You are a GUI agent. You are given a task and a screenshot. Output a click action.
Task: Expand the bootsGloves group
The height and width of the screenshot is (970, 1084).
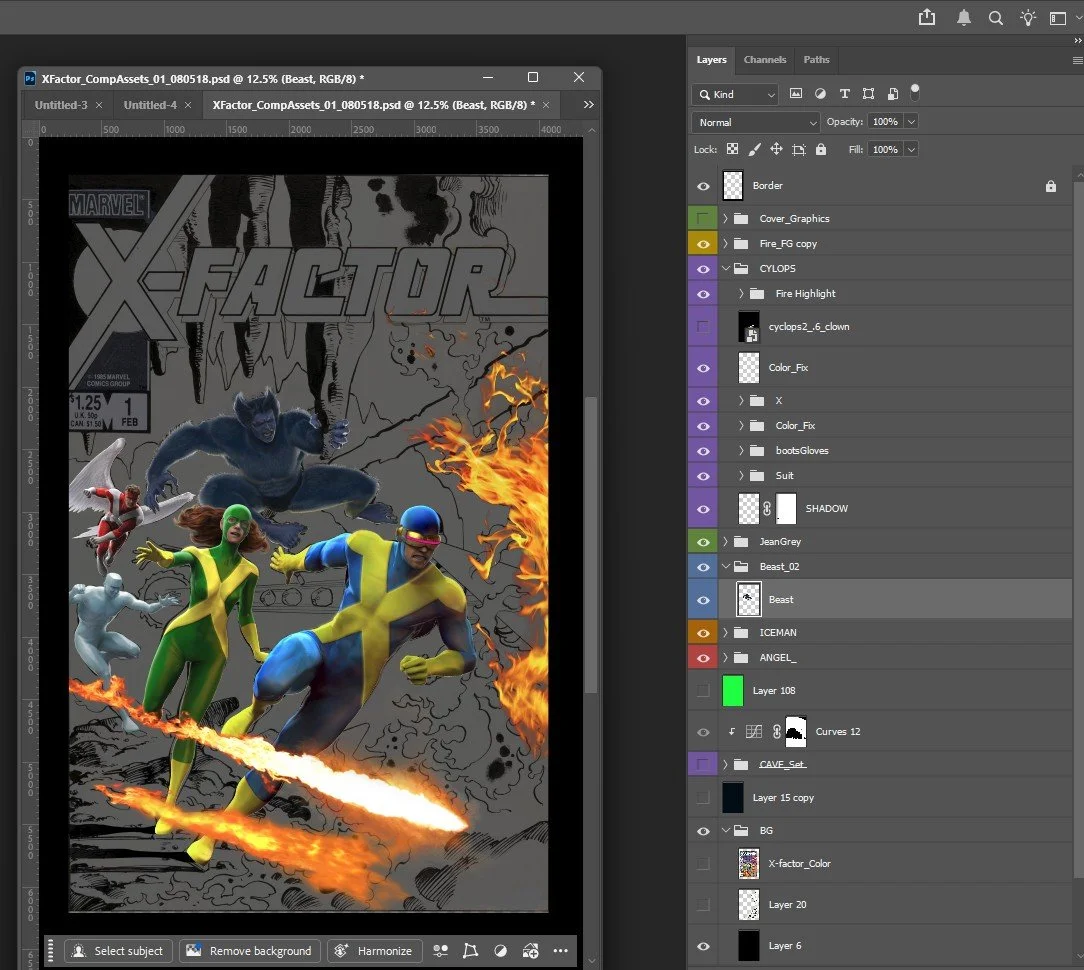(741, 450)
